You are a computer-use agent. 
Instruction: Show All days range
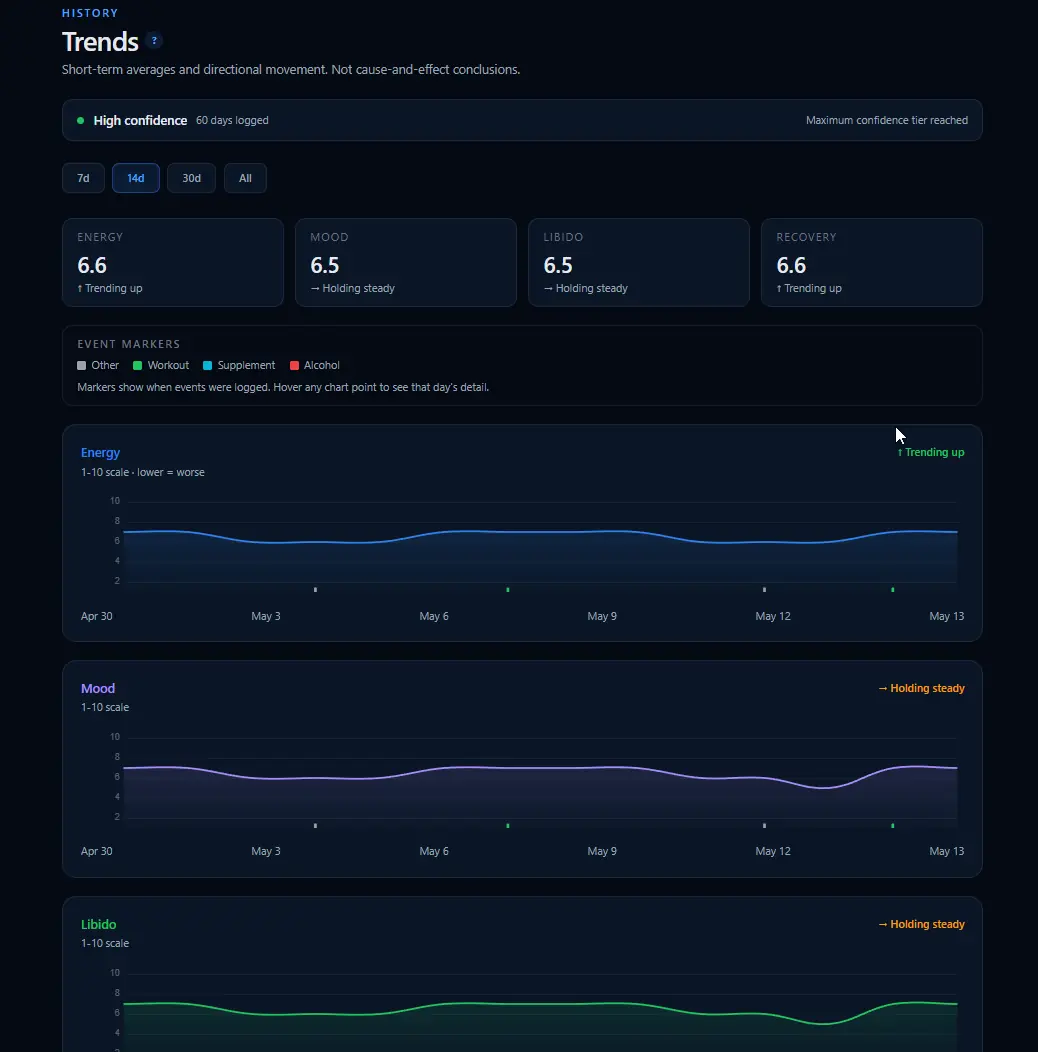click(x=245, y=178)
